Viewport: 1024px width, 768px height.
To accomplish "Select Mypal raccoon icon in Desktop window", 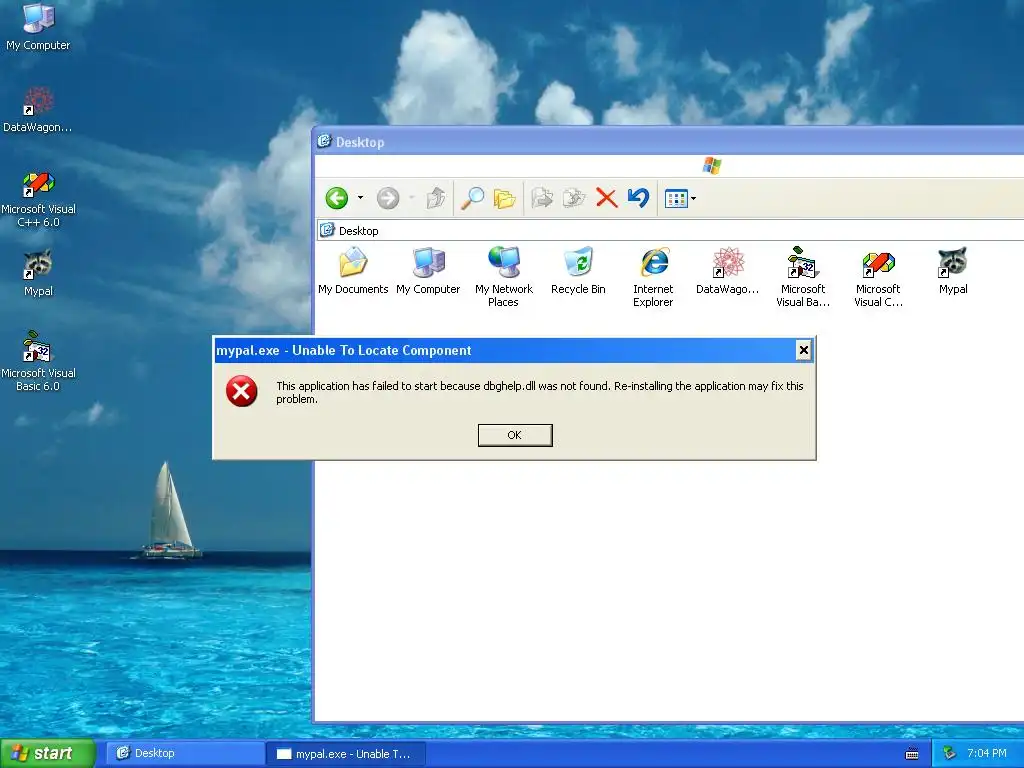I will coord(953,271).
